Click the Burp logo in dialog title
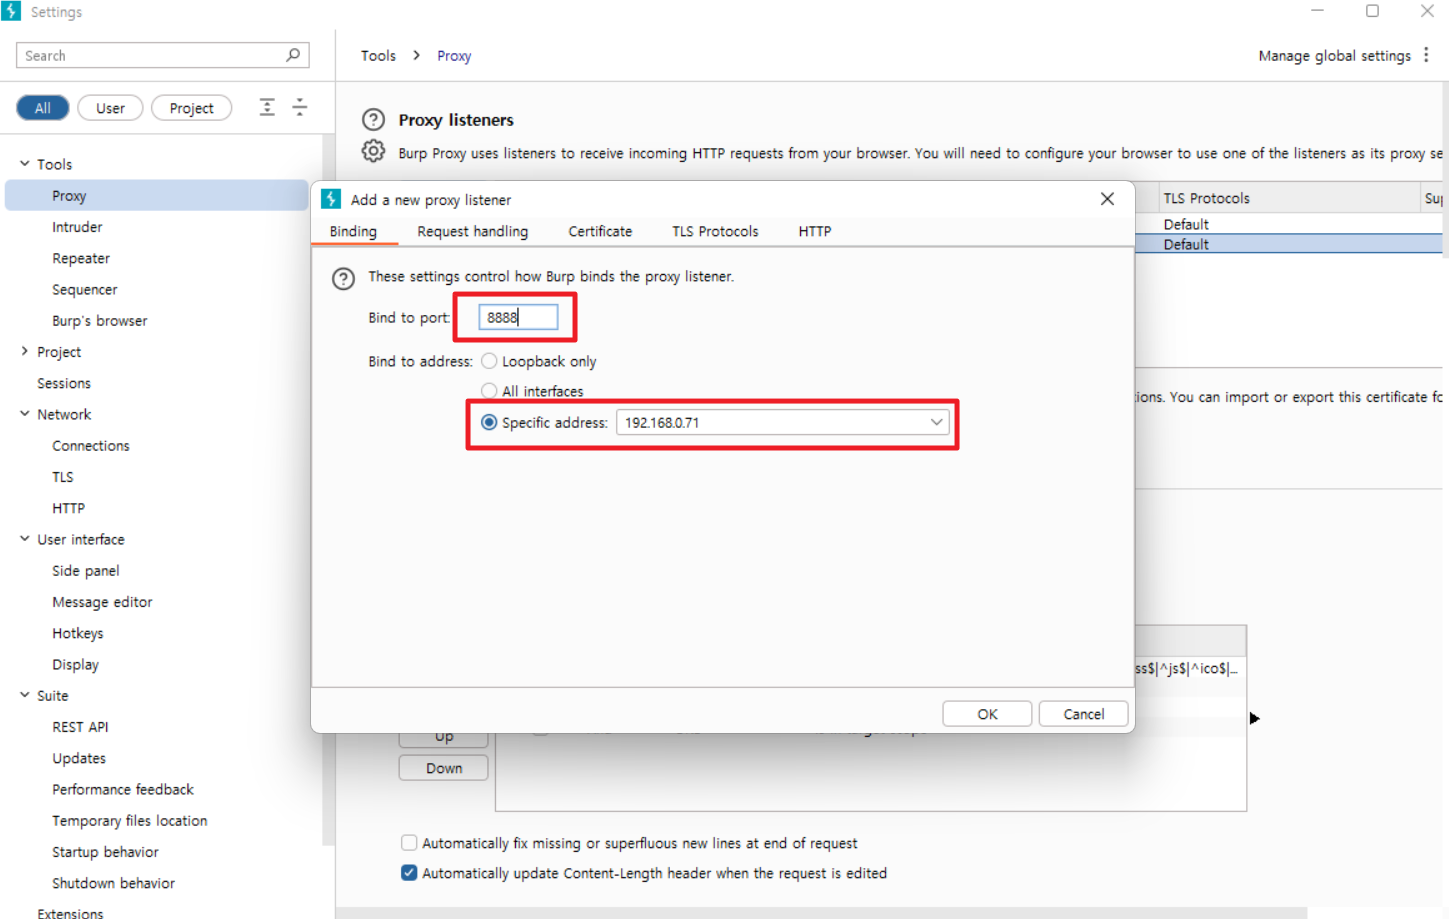The image size is (1449, 919). pos(331,199)
